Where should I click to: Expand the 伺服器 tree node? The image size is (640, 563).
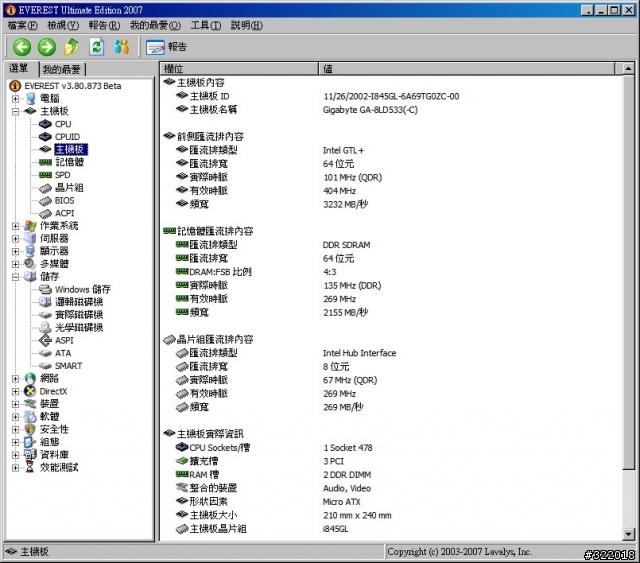pyautogui.click(x=16, y=239)
